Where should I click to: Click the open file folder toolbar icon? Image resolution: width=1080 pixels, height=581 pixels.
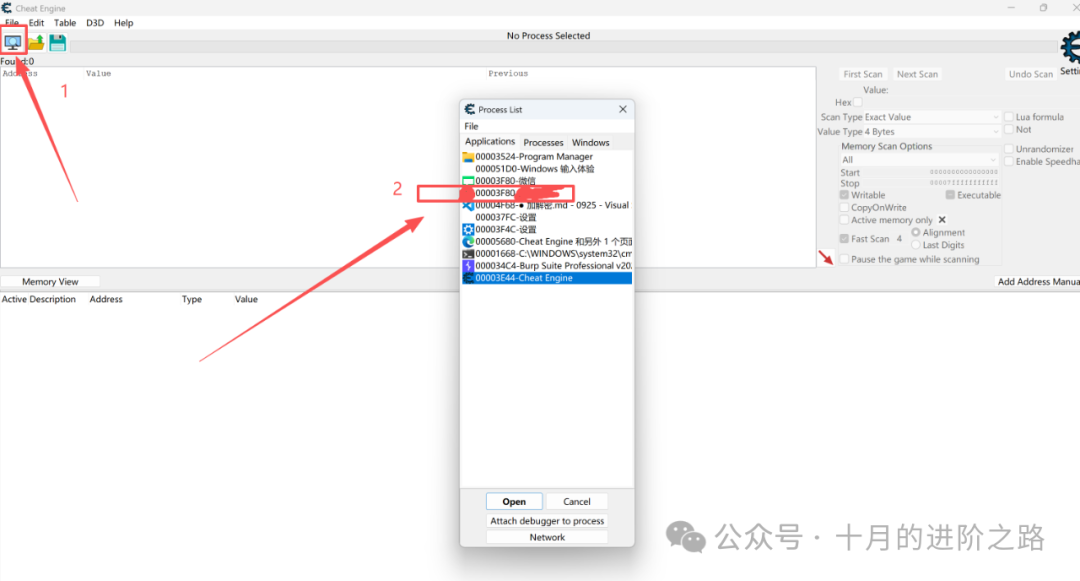pos(36,43)
